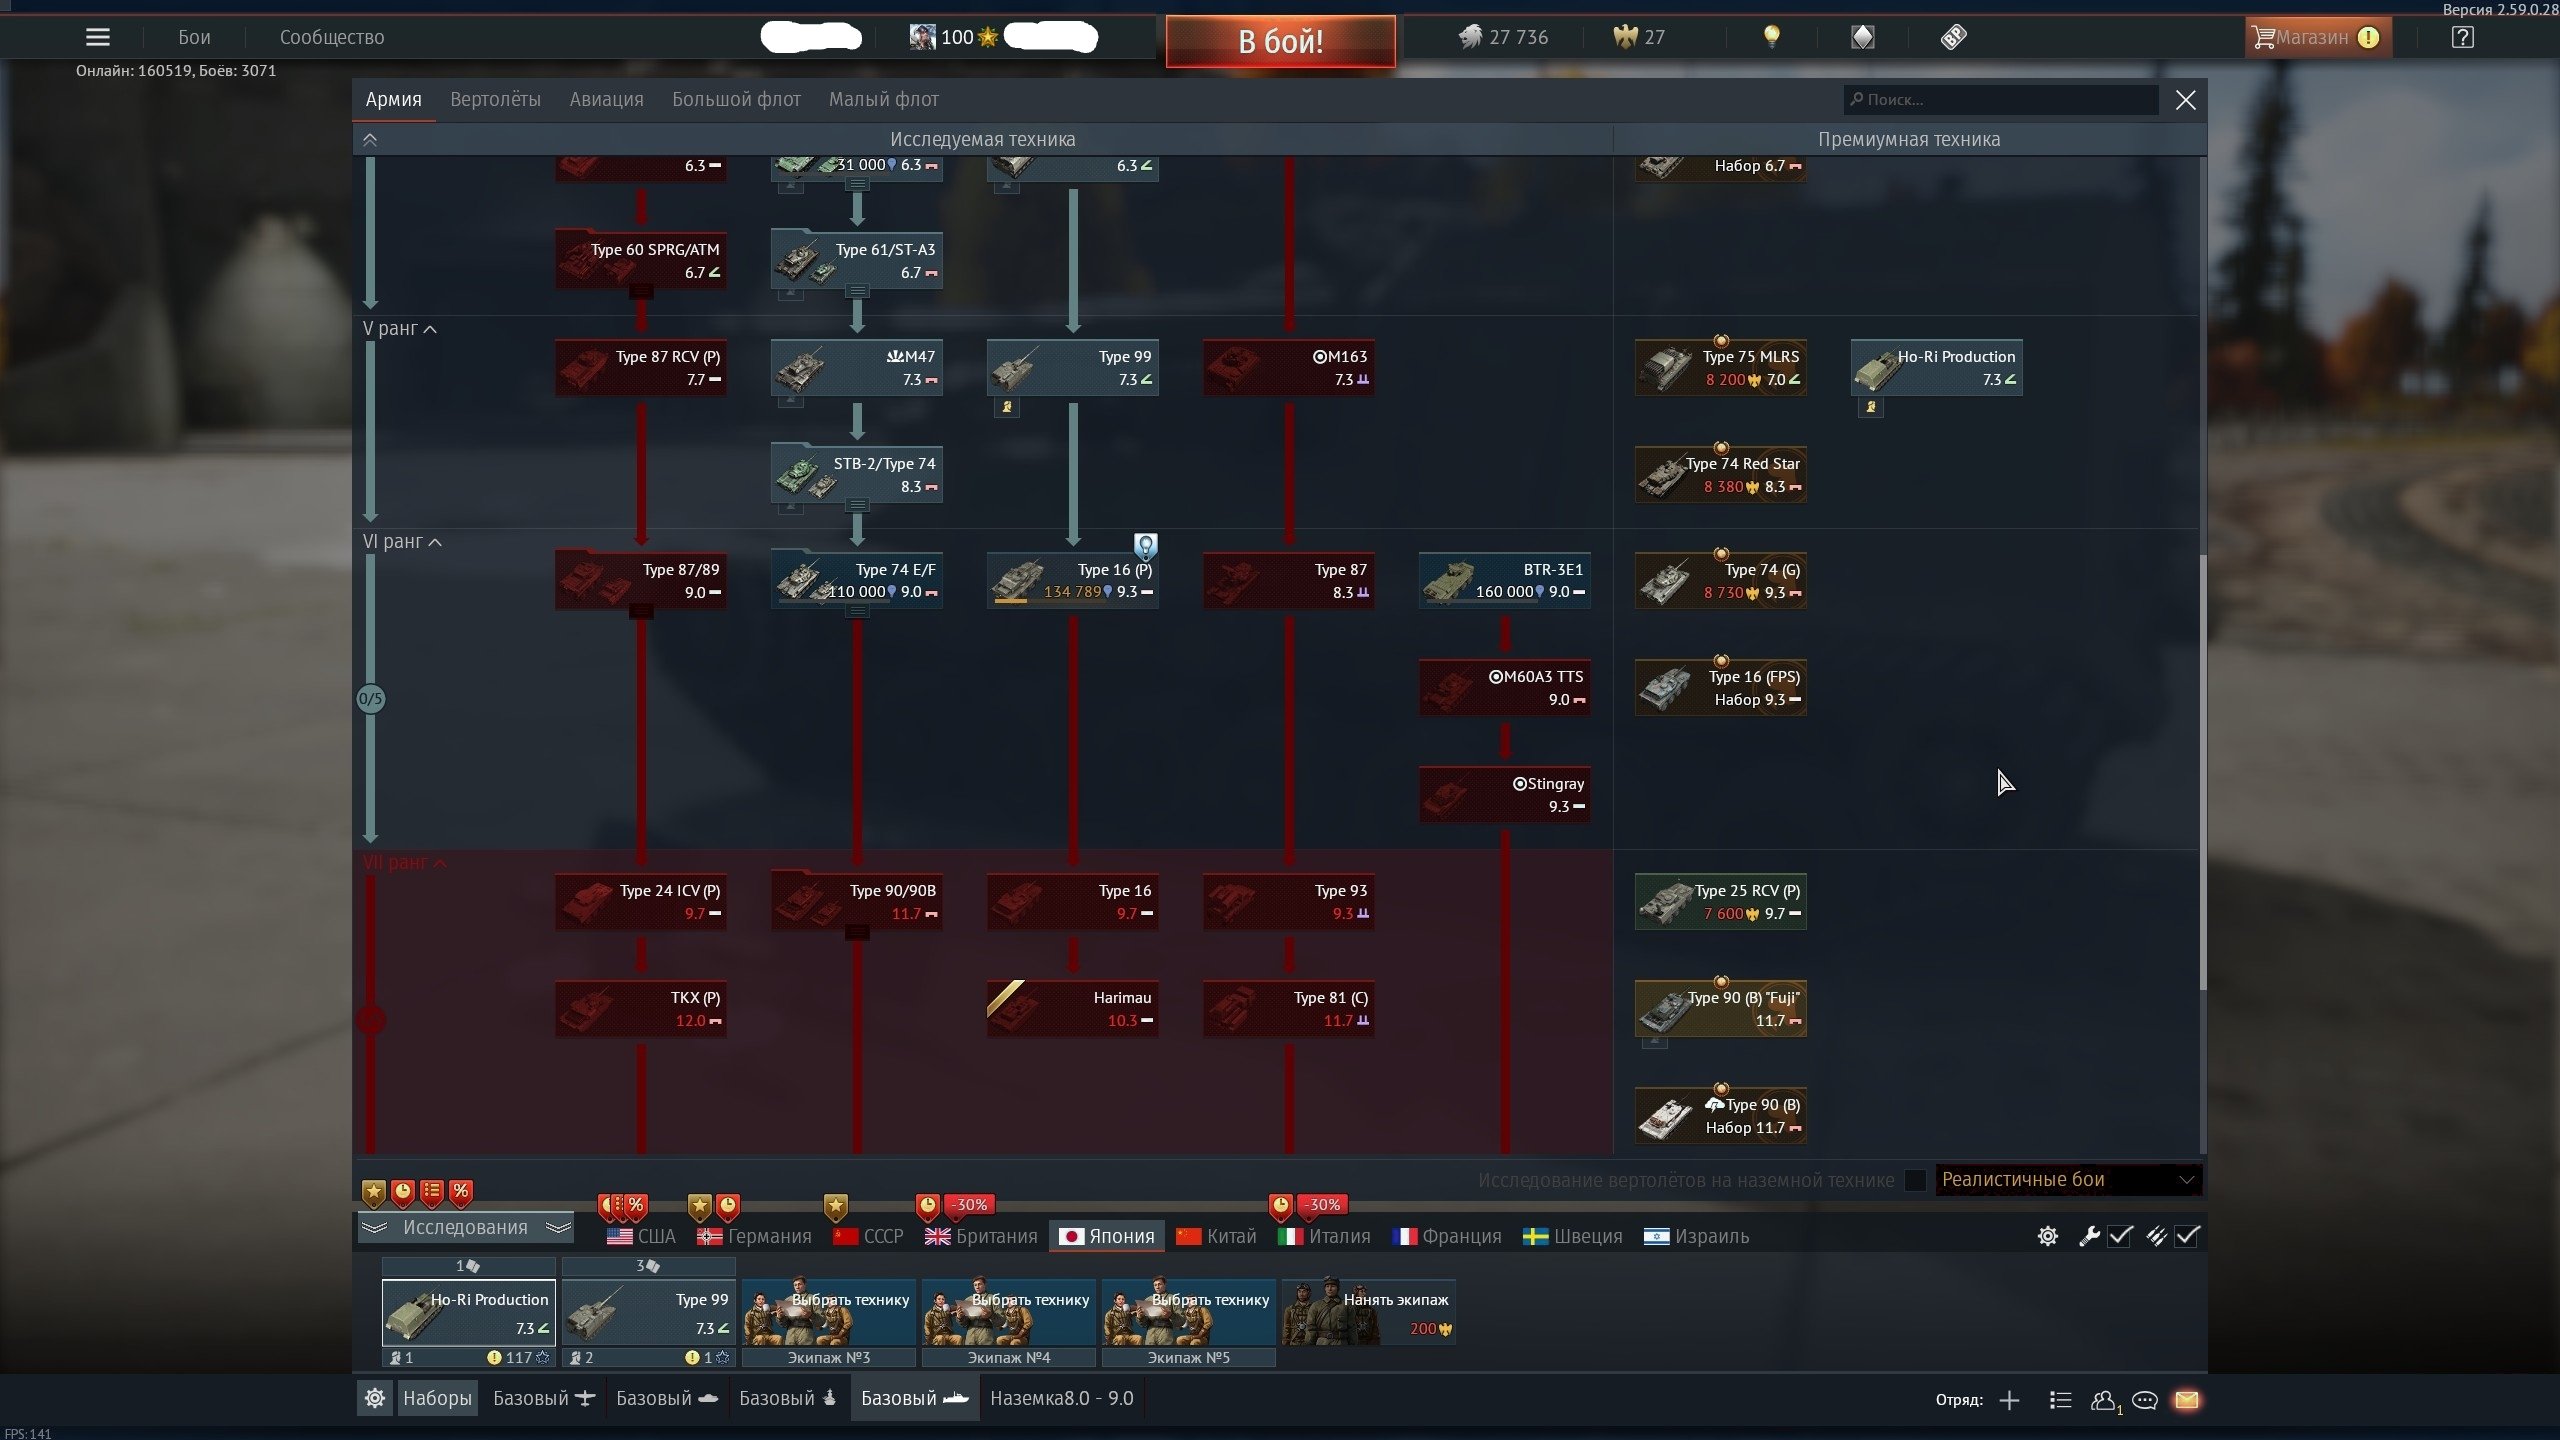Switch to the Авиация tab
The height and width of the screenshot is (1440, 2560).
[606, 99]
